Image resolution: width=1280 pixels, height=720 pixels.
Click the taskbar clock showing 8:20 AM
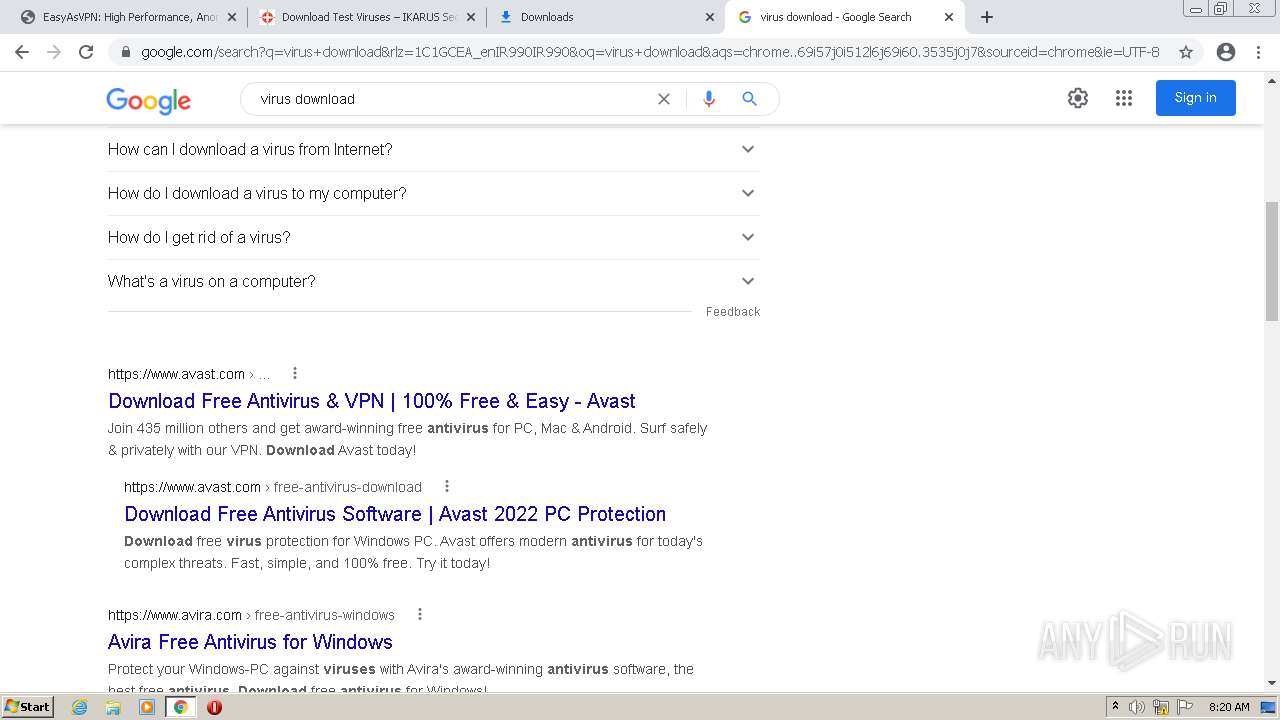click(1229, 707)
